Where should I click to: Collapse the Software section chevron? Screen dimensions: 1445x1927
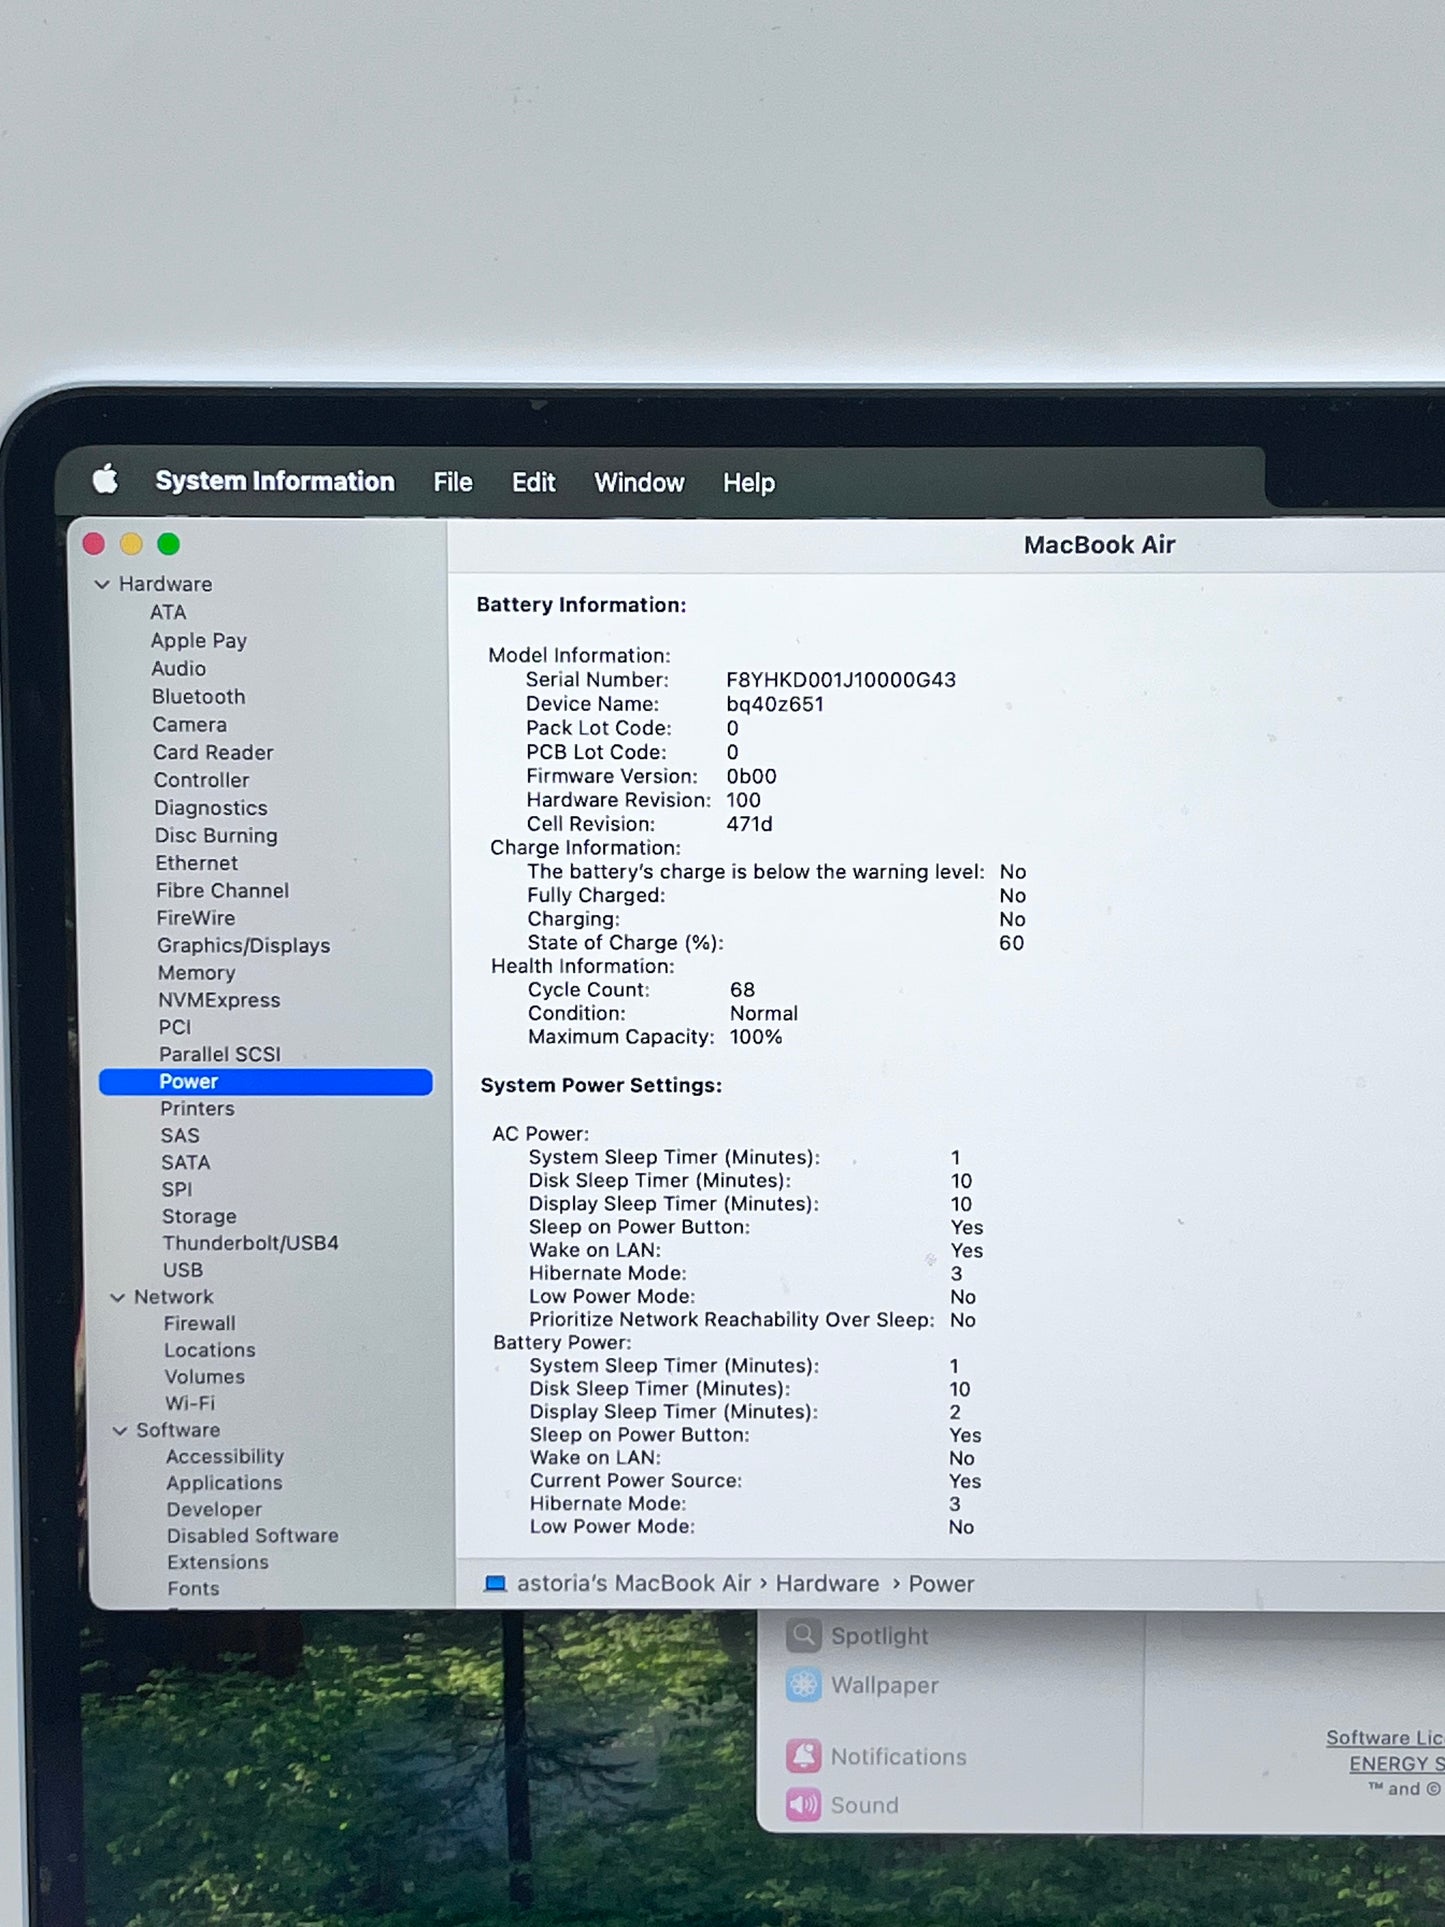(120, 1431)
